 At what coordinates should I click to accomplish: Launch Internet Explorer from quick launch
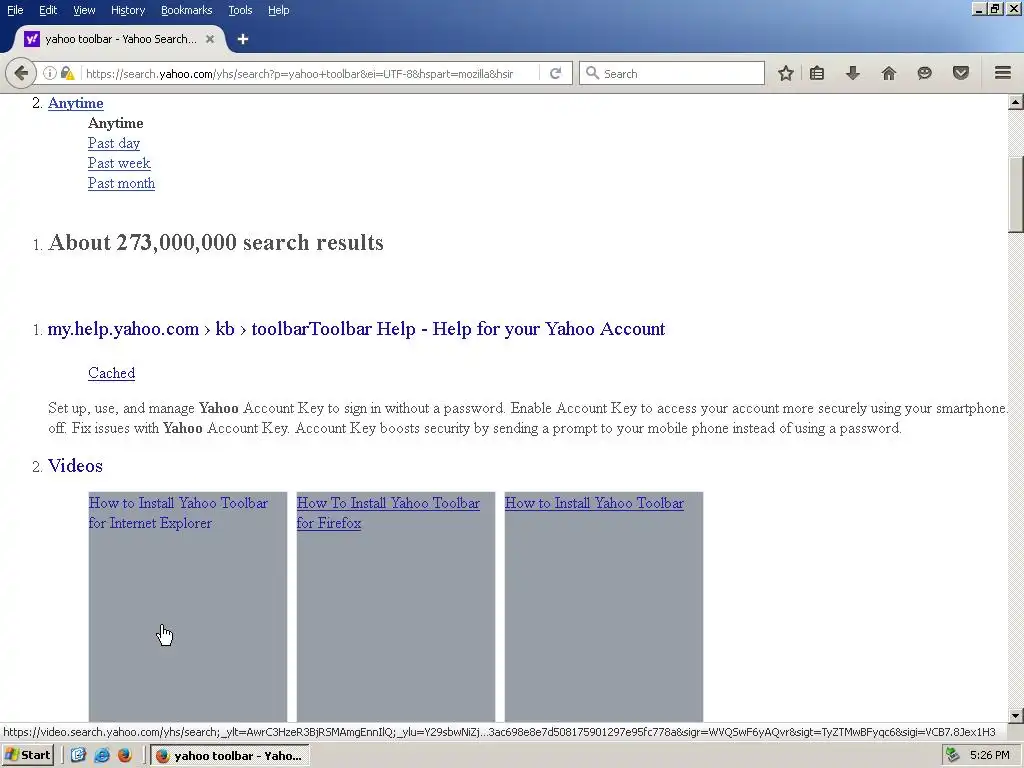pos(101,756)
